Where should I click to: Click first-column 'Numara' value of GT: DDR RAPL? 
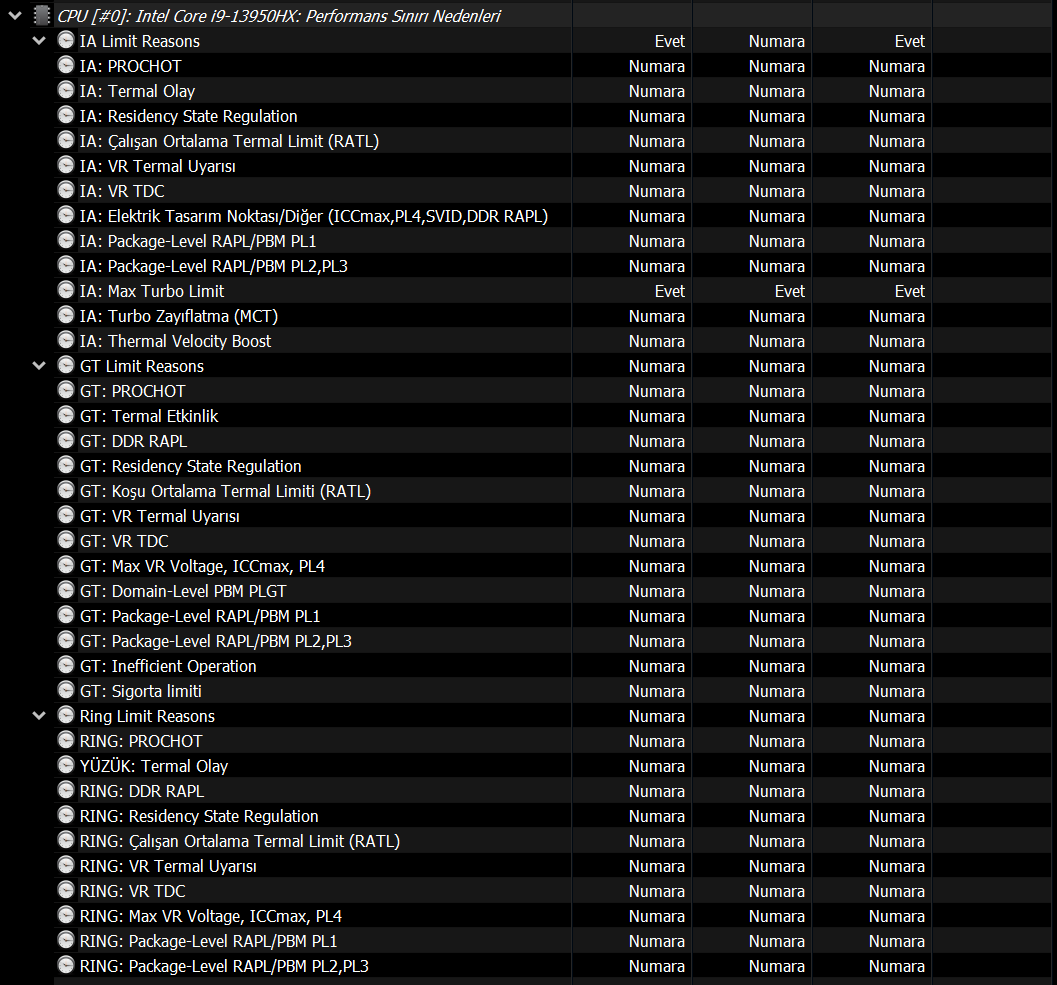tap(657, 441)
